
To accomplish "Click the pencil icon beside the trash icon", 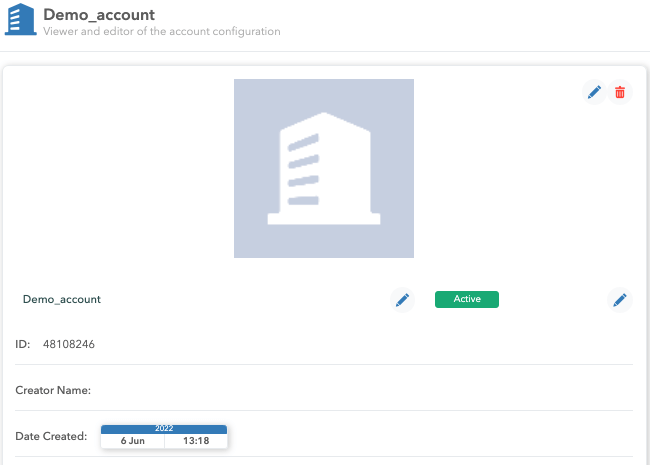I will tap(594, 93).
